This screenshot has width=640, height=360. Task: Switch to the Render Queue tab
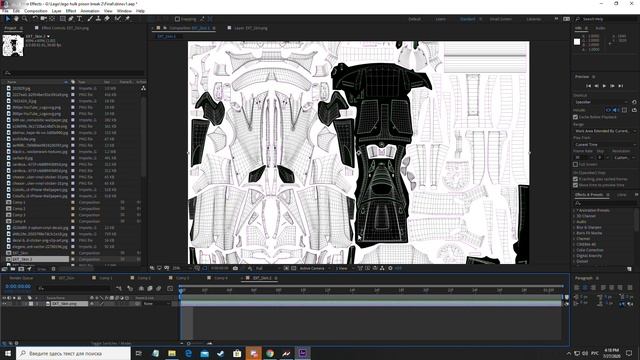(x=21, y=278)
